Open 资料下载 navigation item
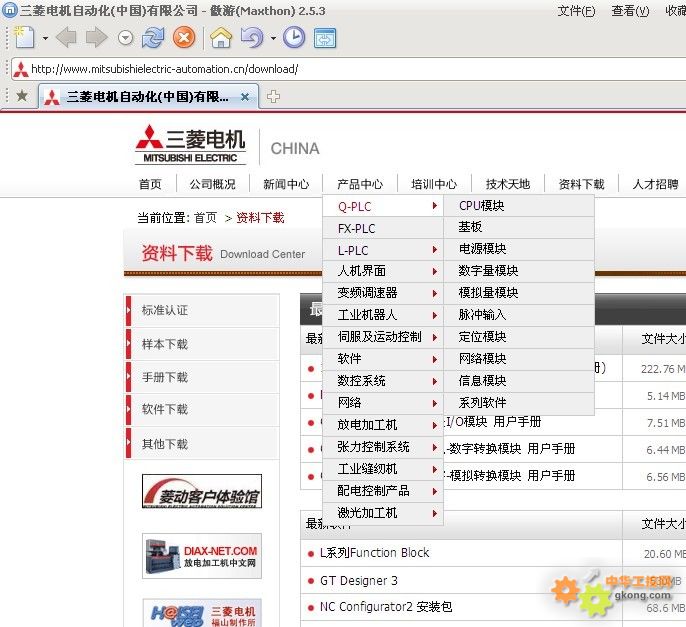Viewport: 686px width, 627px height. (x=581, y=184)
